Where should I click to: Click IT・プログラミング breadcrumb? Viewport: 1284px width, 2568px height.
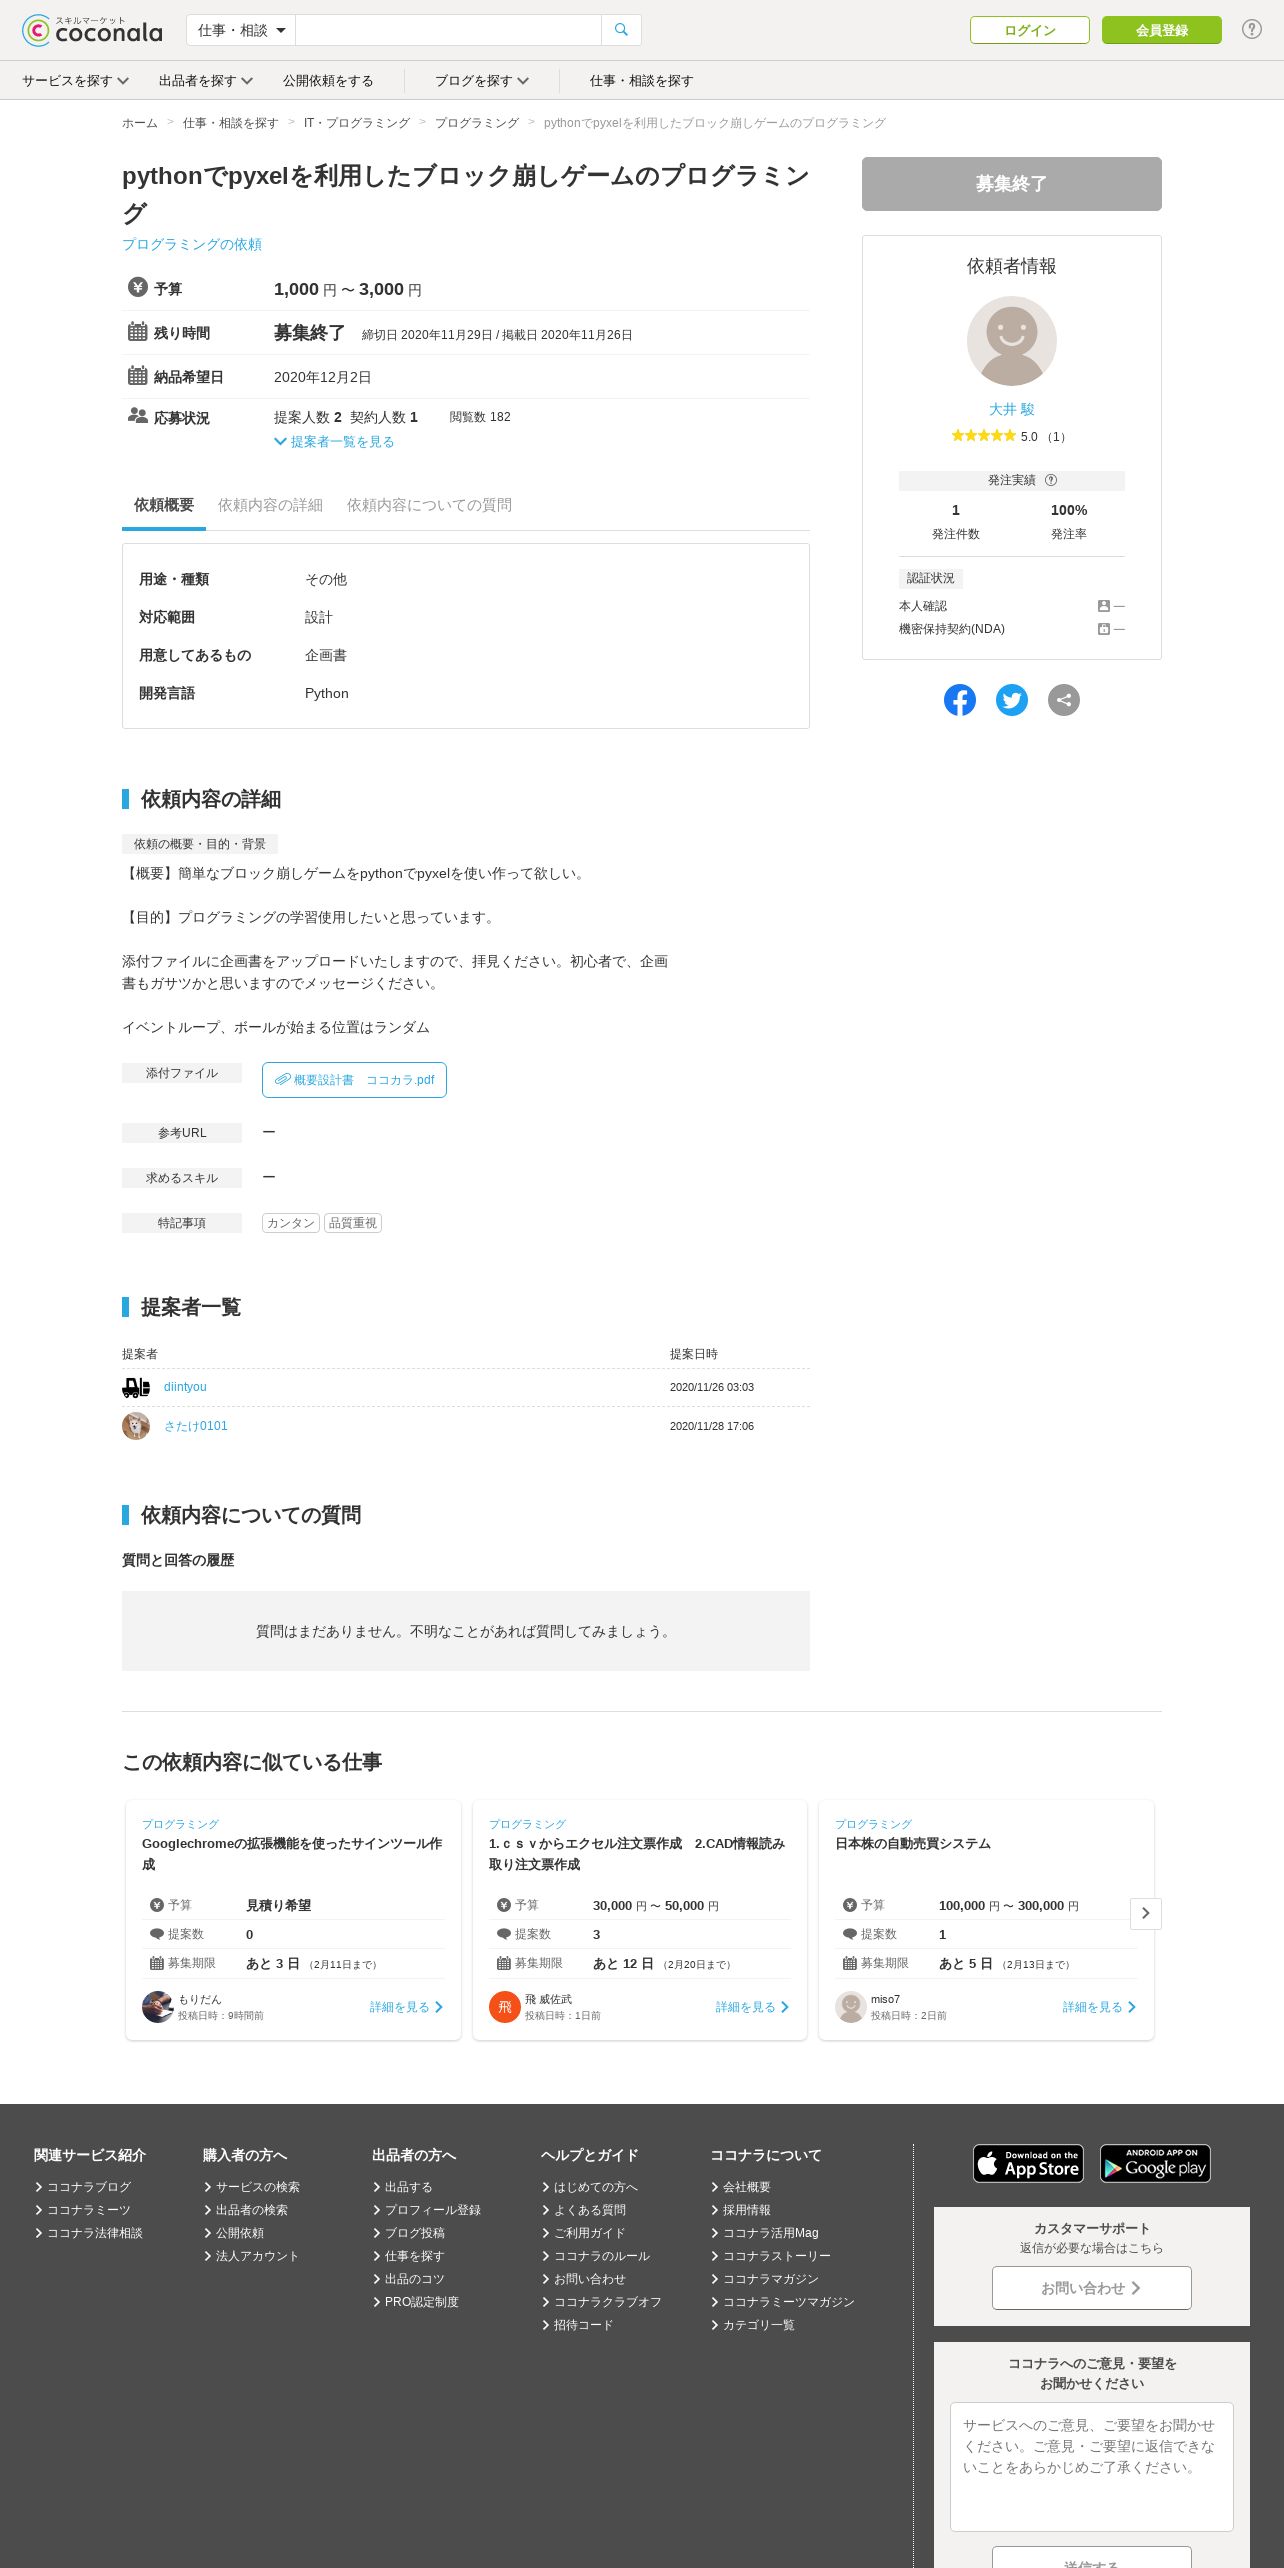[357, 123]
